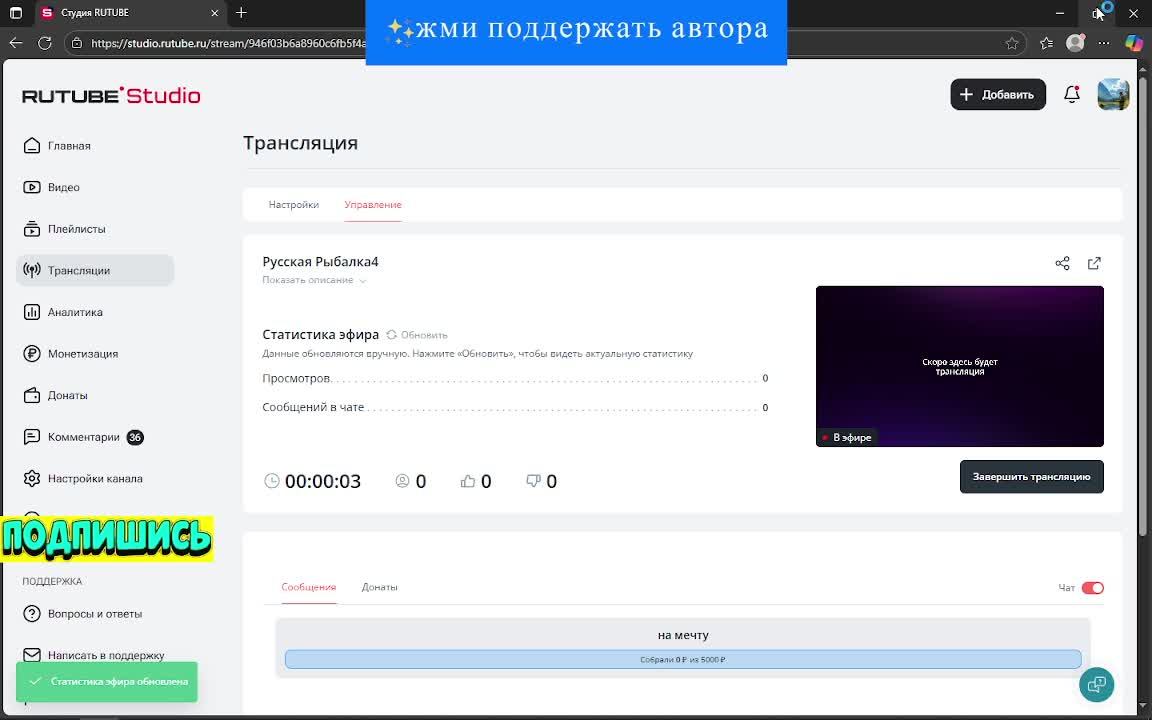The image size is (1152, 720).
Task: Click the Русская Рыбалка4 title
Action: point(320,262)
